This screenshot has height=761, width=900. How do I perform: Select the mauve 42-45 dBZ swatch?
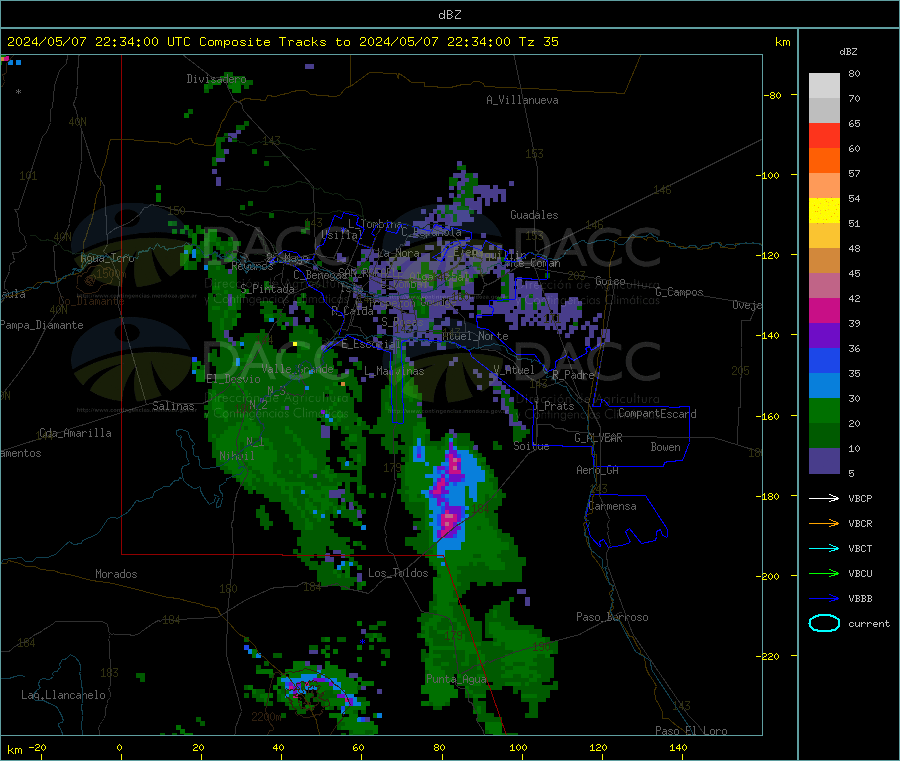(824, 285)
